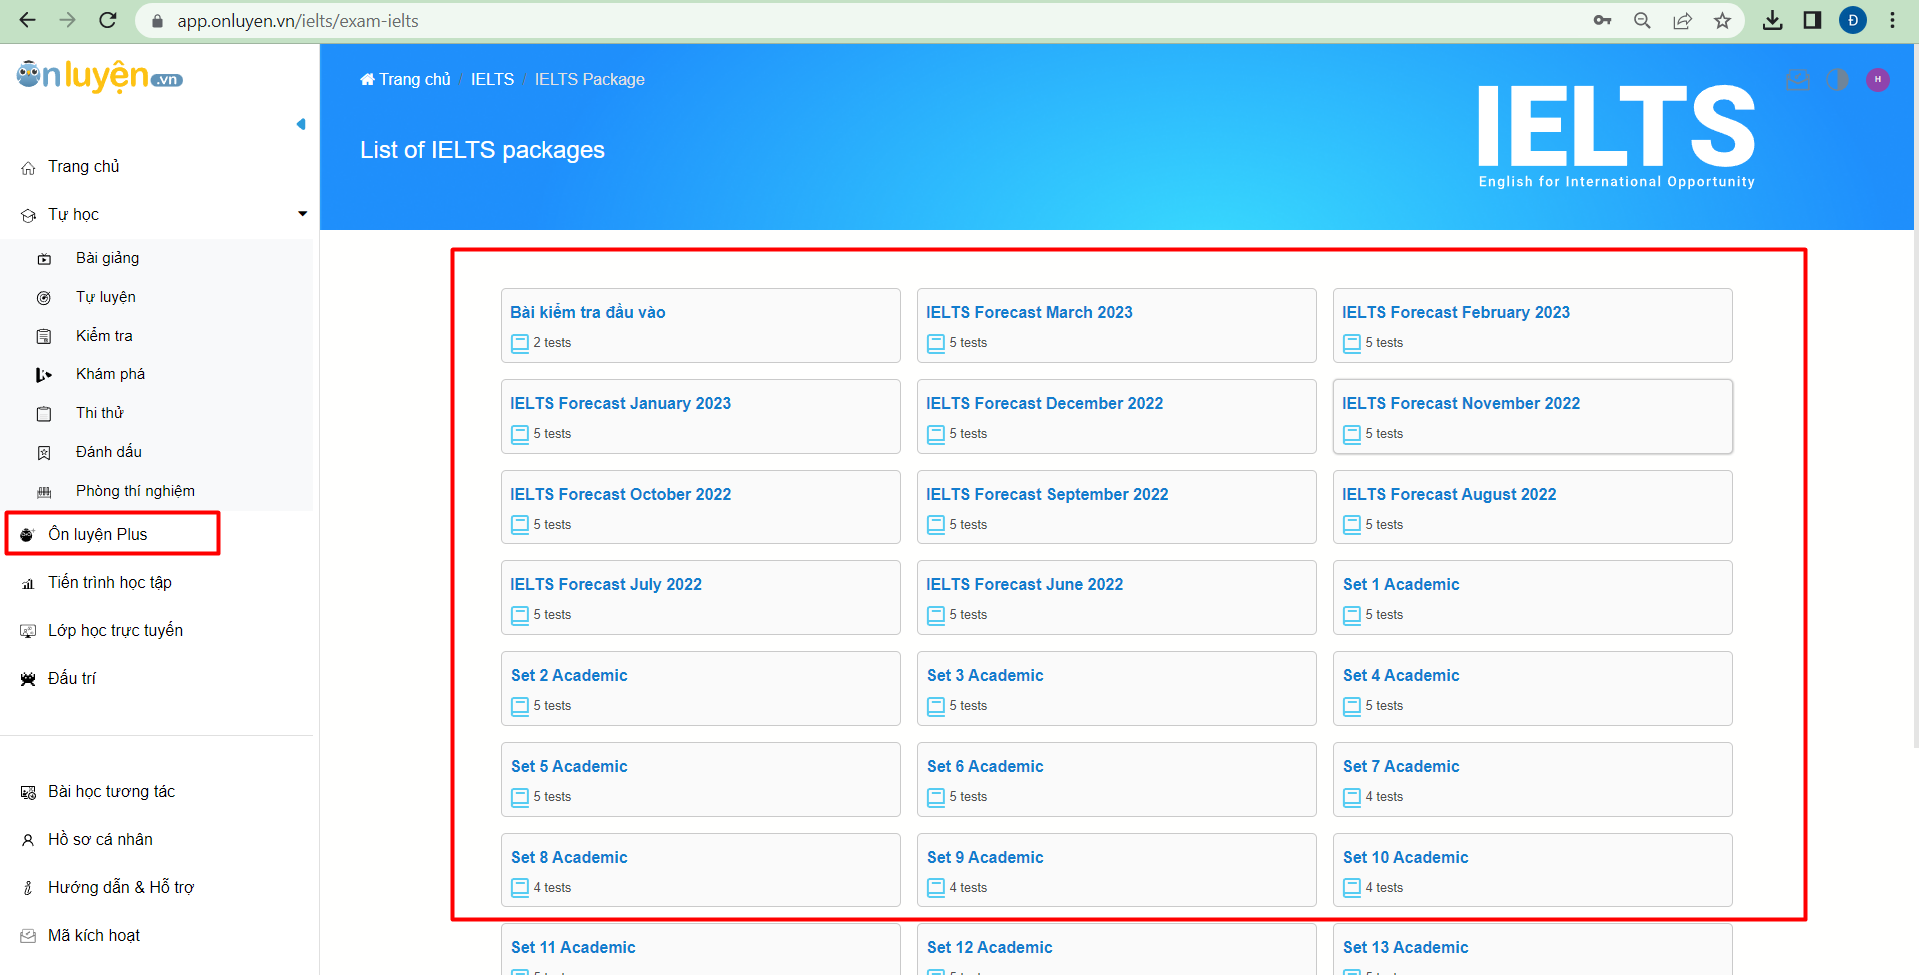Open Set 1 Academic package
This screenshot has height=975, width=1919.
1532,597
